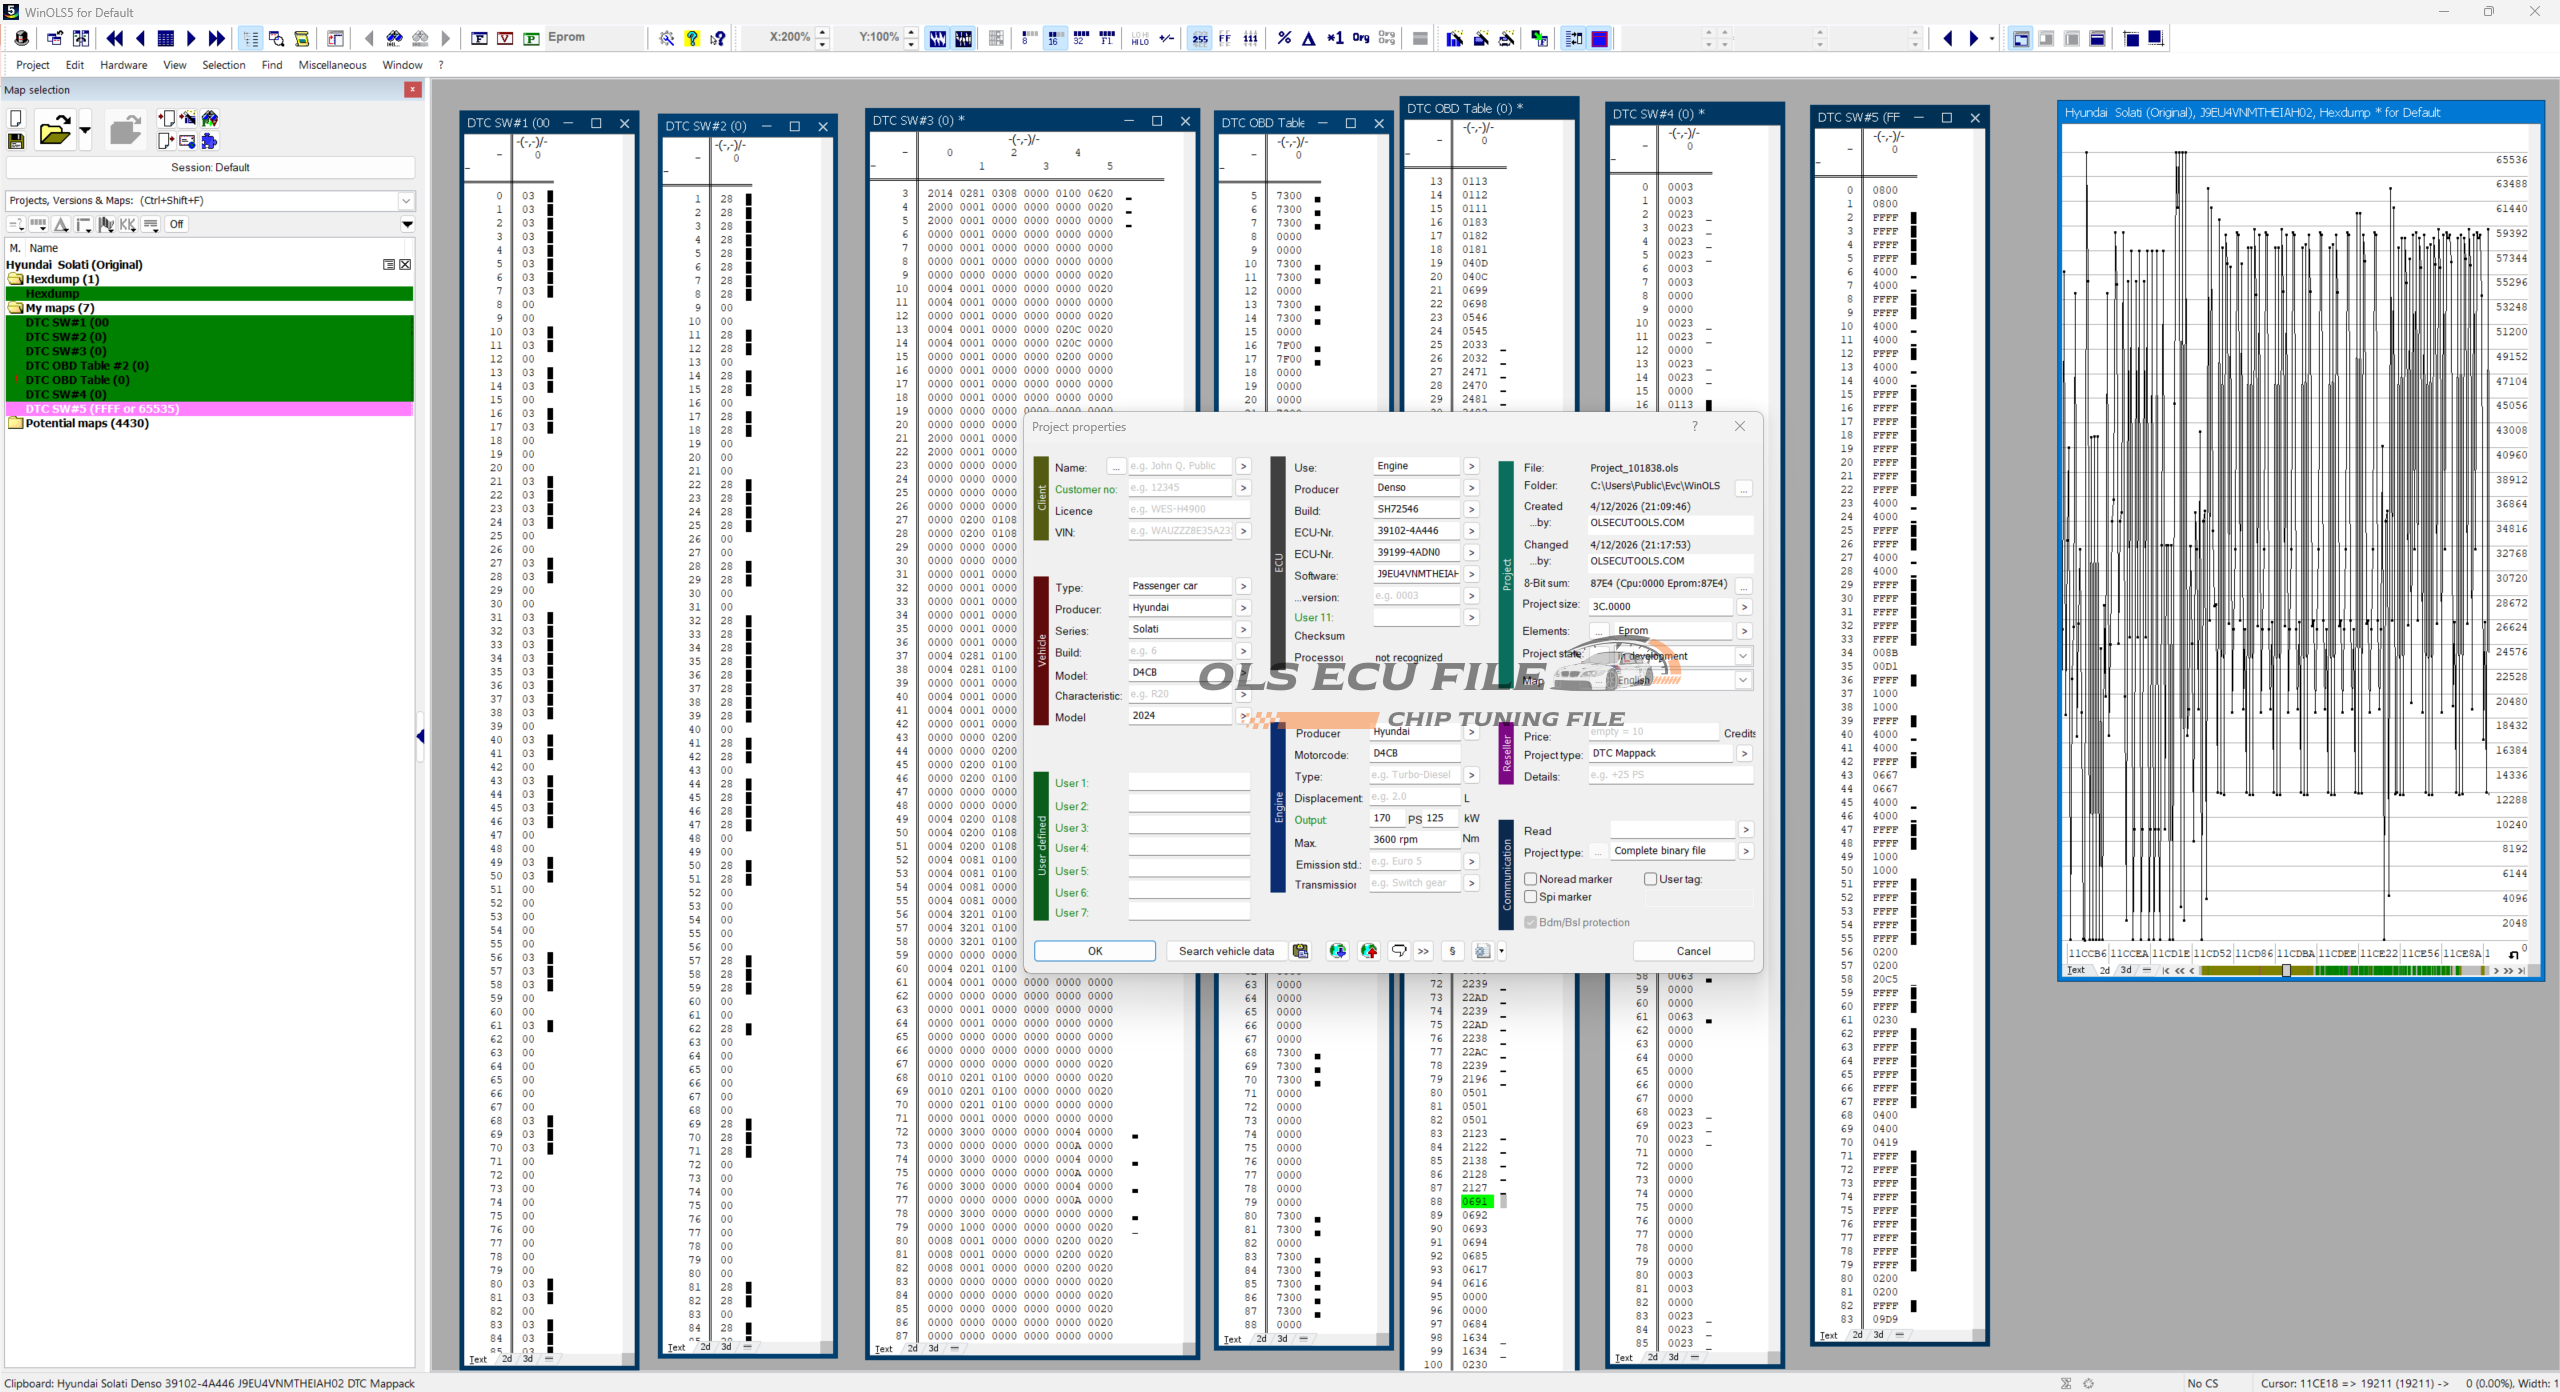The height and width of the screenshot is (1392, 2560).
Task: Open the Hardware menu
Action: 123,65
